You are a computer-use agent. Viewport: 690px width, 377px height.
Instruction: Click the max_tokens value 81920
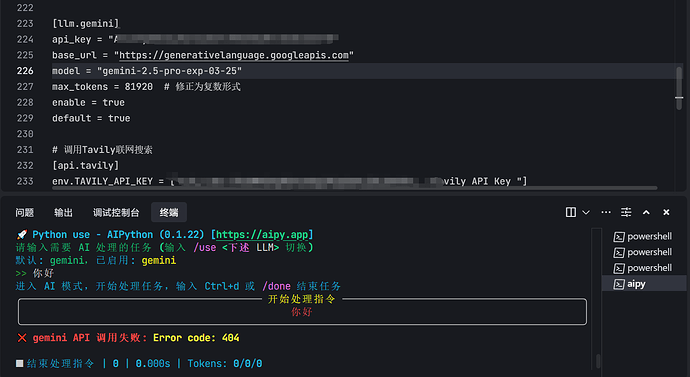(139, 87)
